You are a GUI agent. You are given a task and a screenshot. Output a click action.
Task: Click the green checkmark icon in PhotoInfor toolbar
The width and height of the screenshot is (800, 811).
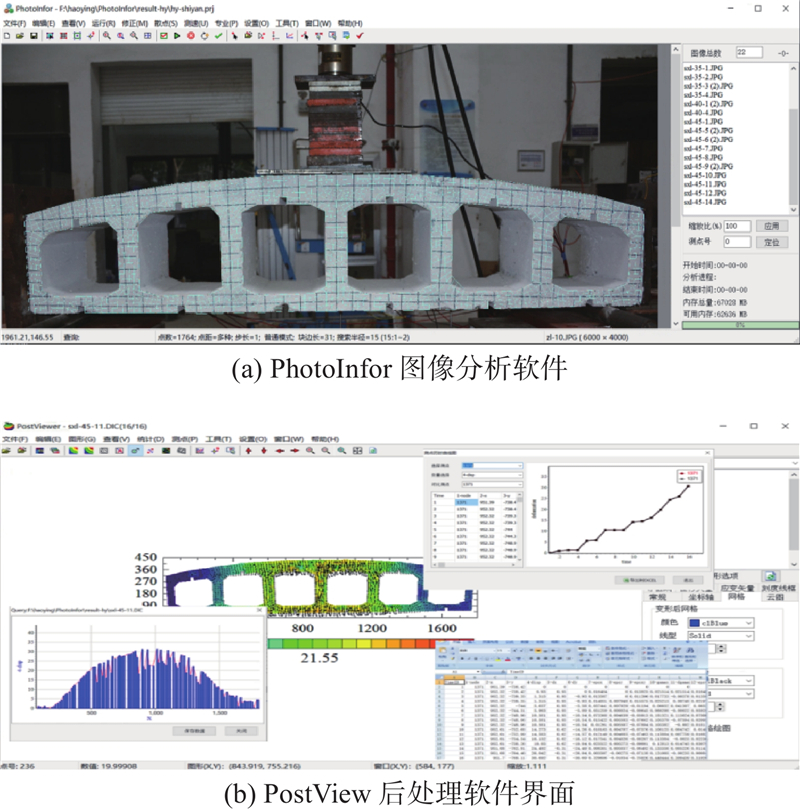[218, 36]
